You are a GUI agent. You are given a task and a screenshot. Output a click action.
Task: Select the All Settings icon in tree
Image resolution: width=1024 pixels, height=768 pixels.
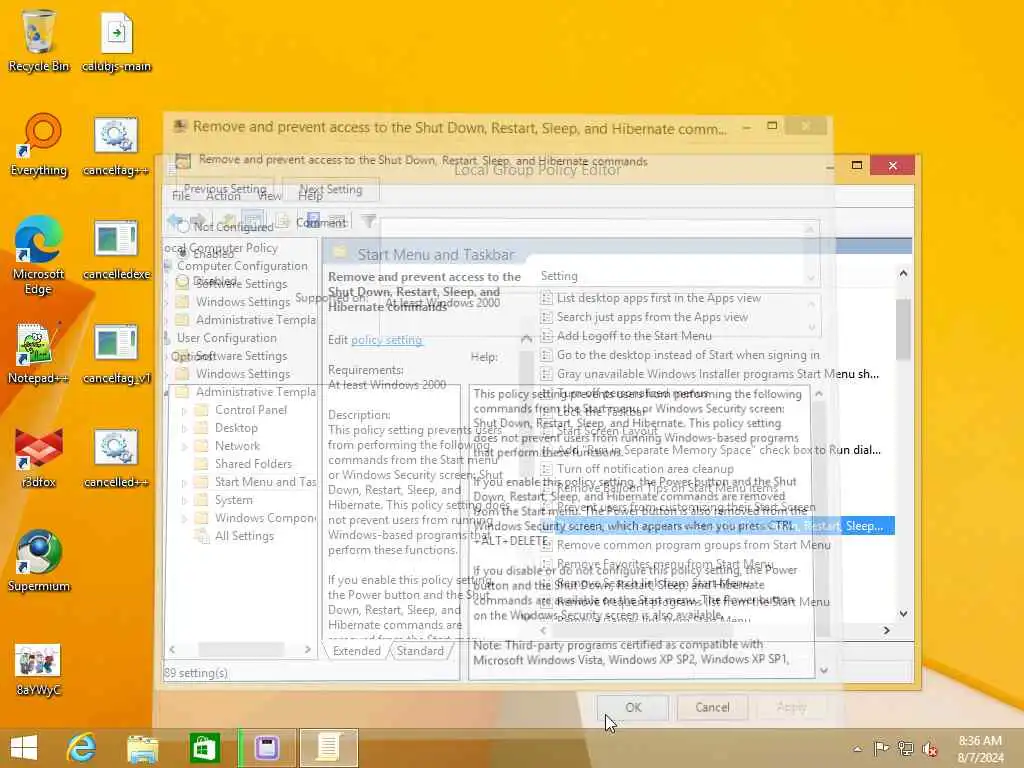click(202, 536)
